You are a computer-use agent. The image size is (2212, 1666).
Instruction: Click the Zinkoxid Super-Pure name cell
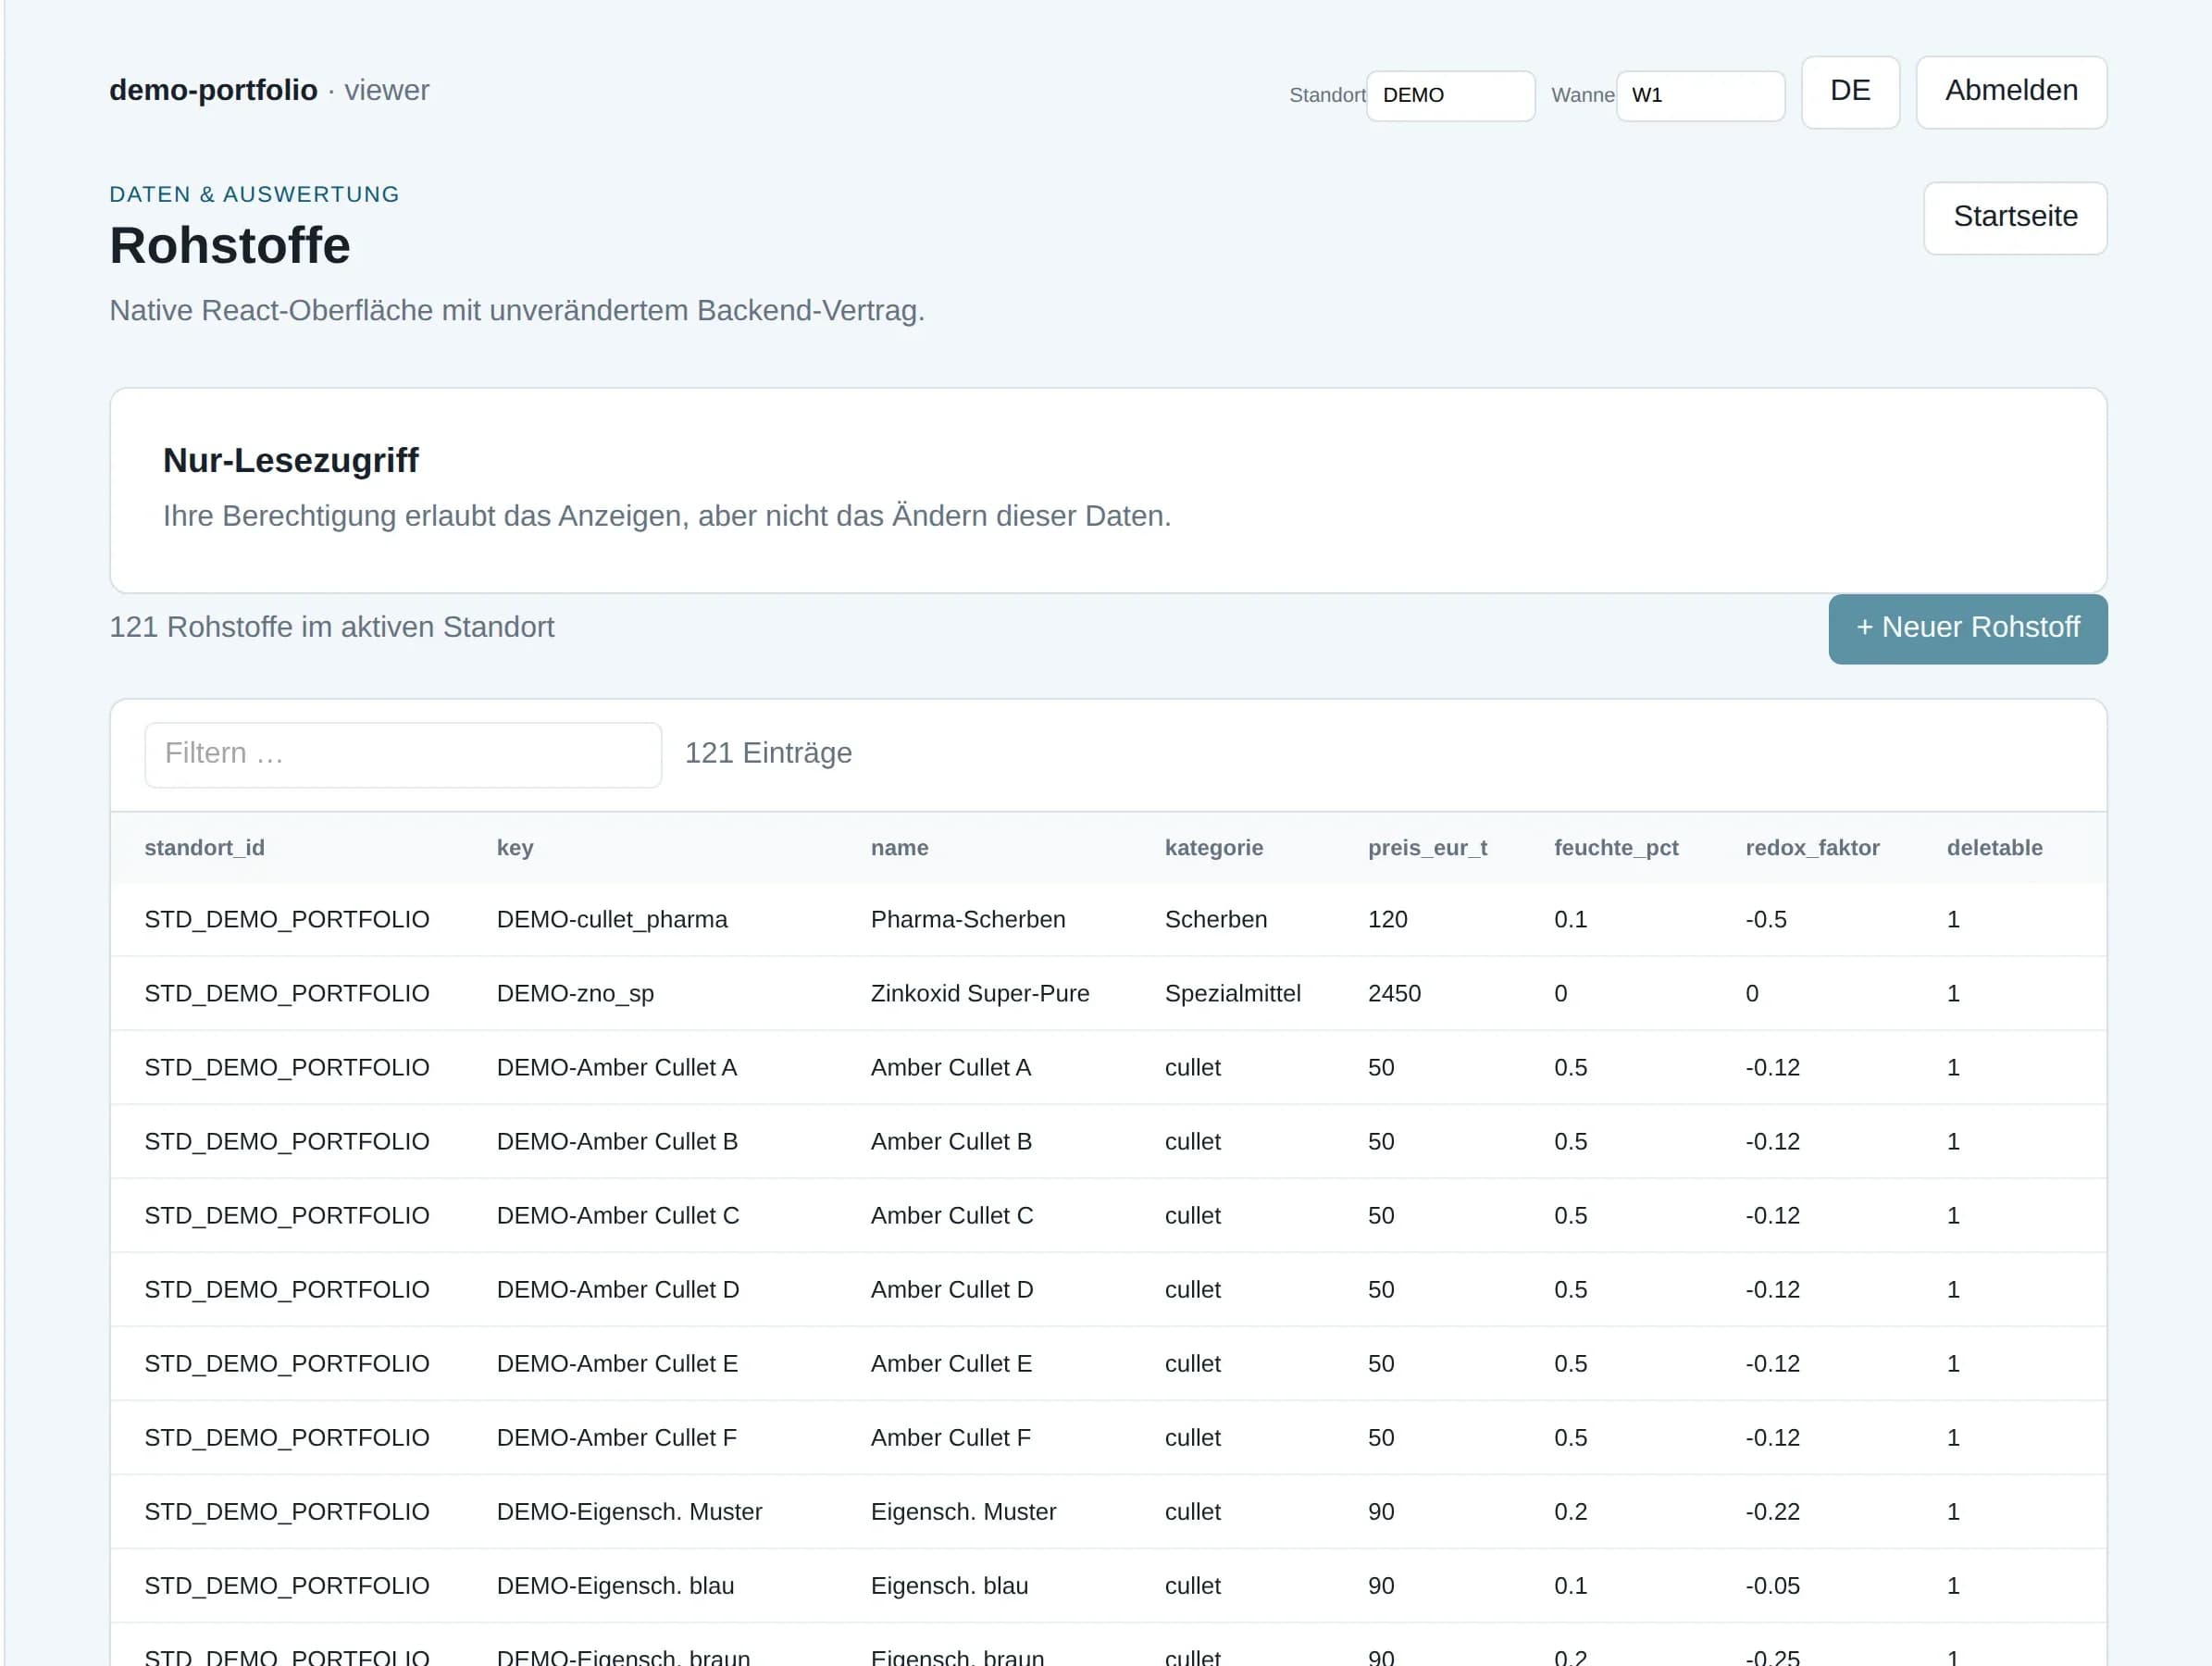[x=979, y=993]
